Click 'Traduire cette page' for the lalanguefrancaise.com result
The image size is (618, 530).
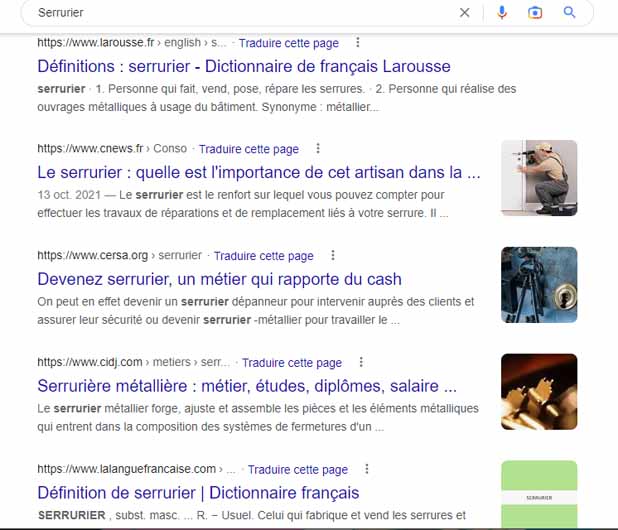pyautogui.click(x=298, y=470)
